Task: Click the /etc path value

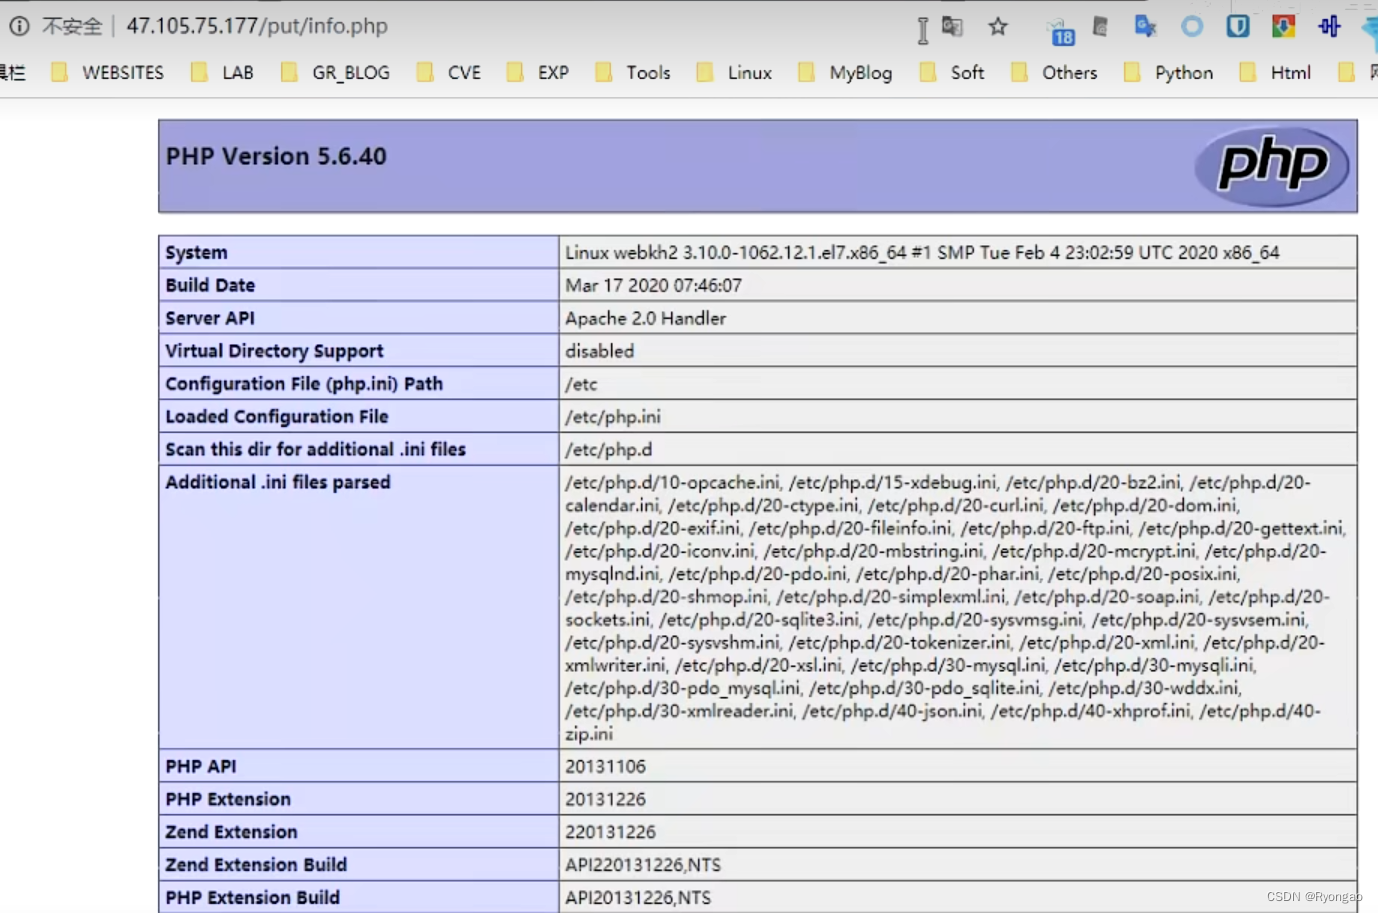Action: [581, 384]
